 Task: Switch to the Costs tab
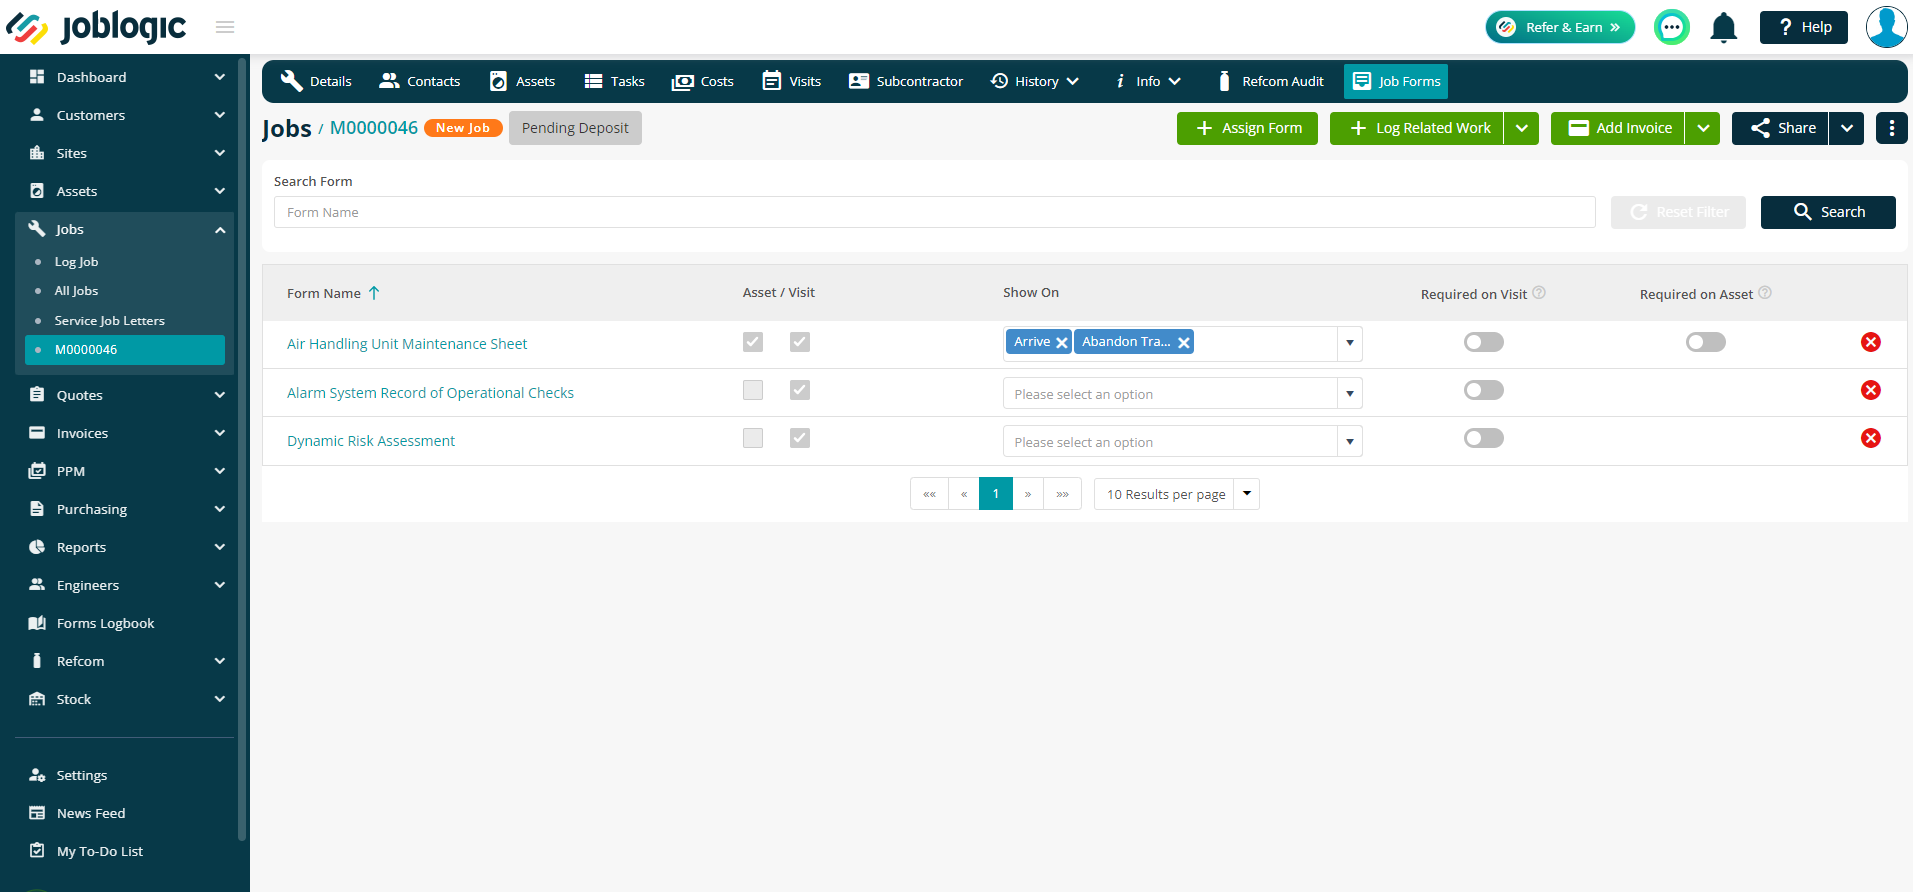(x=703, y=81)
